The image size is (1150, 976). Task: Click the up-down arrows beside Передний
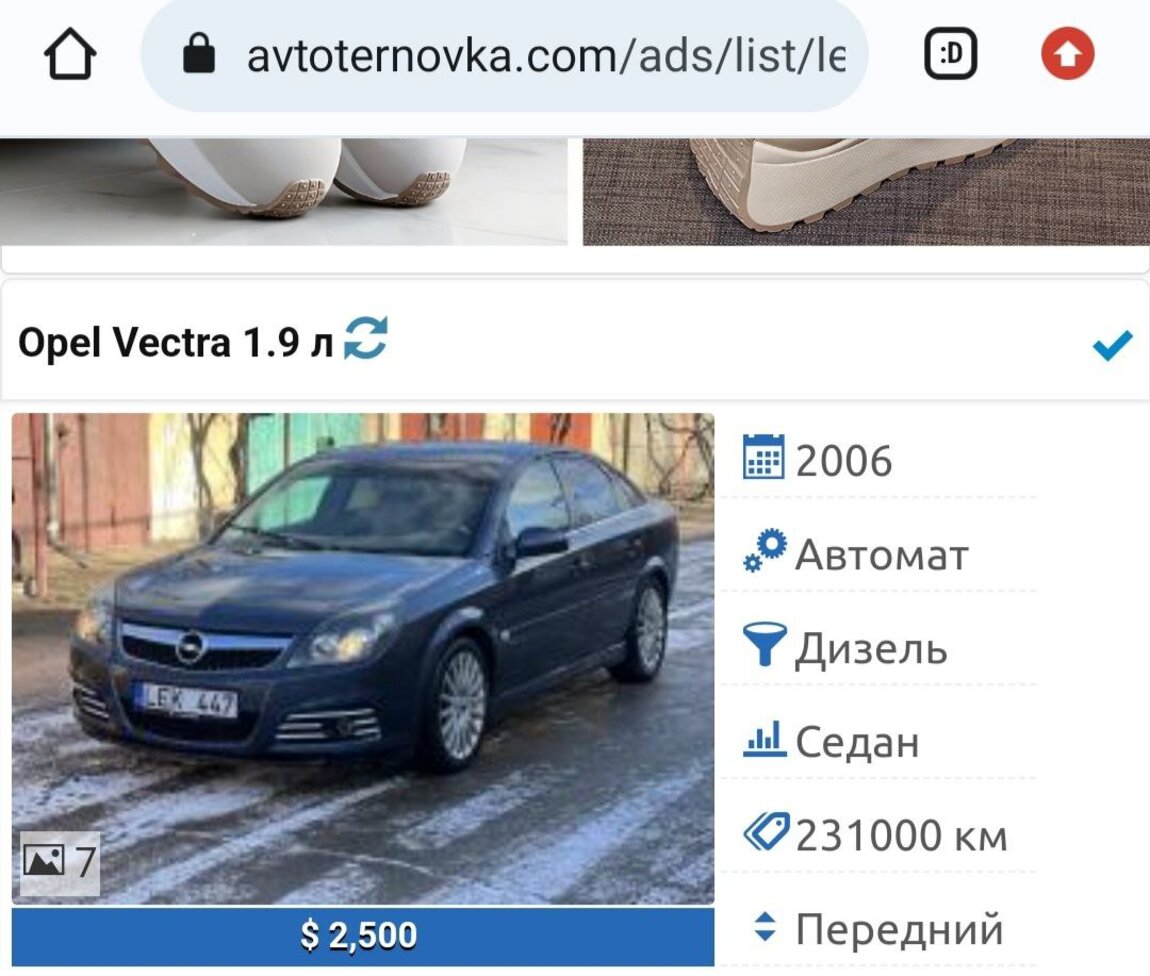(764, 926)
